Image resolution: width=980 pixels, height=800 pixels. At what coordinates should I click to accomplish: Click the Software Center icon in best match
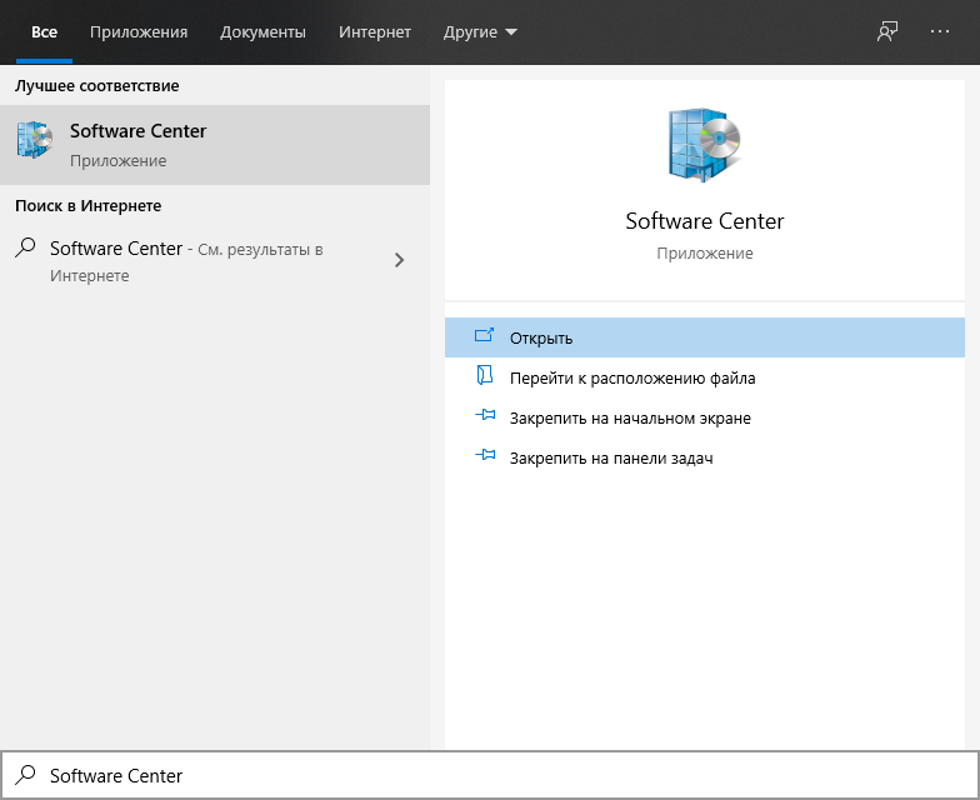[34, 140]
